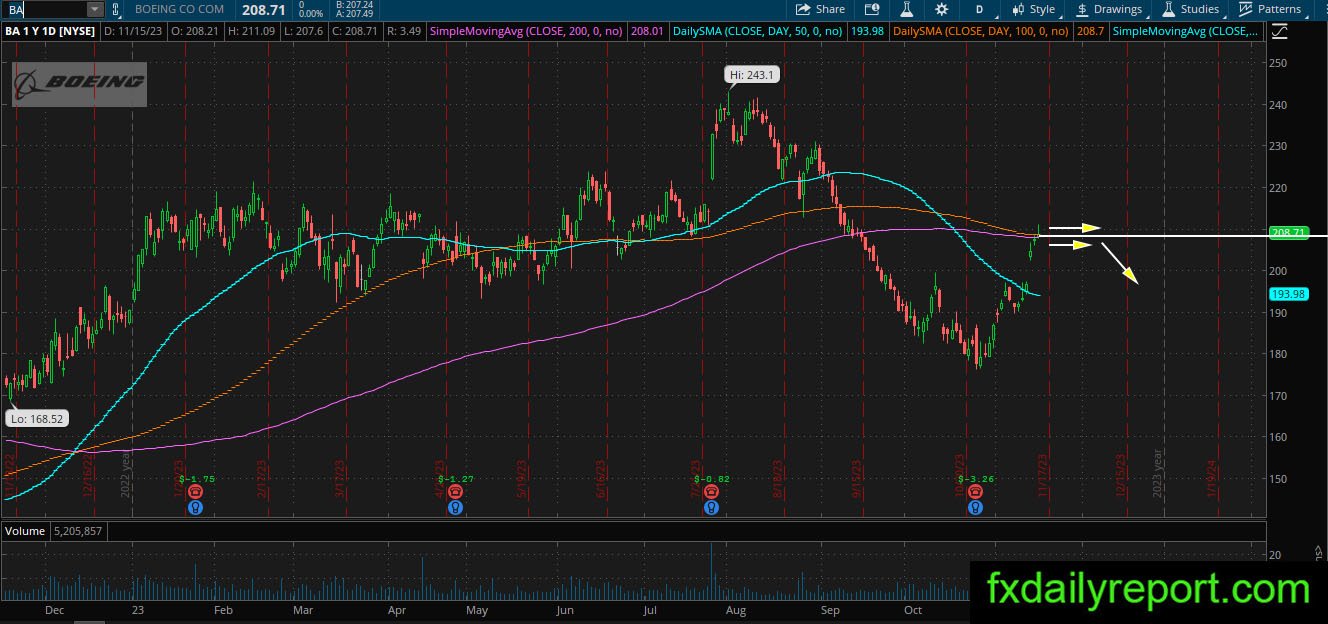Click the BA 1 Y 1D [NYSE] chart label
The height and width of the screenshot is (624, 1328).
pos(51,31)
